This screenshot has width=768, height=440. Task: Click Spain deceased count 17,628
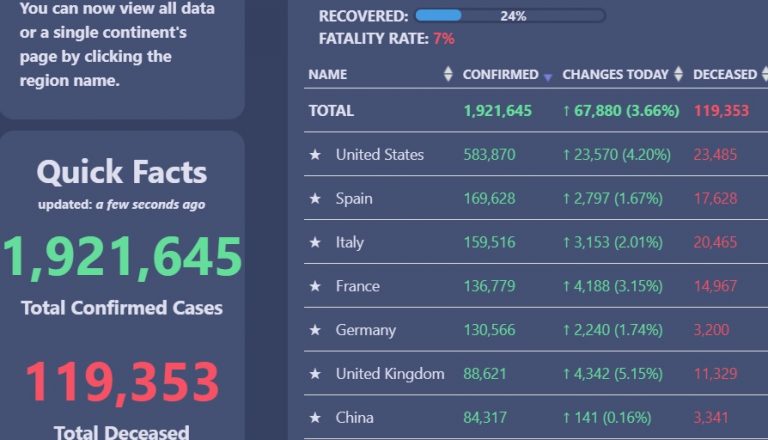715,198
